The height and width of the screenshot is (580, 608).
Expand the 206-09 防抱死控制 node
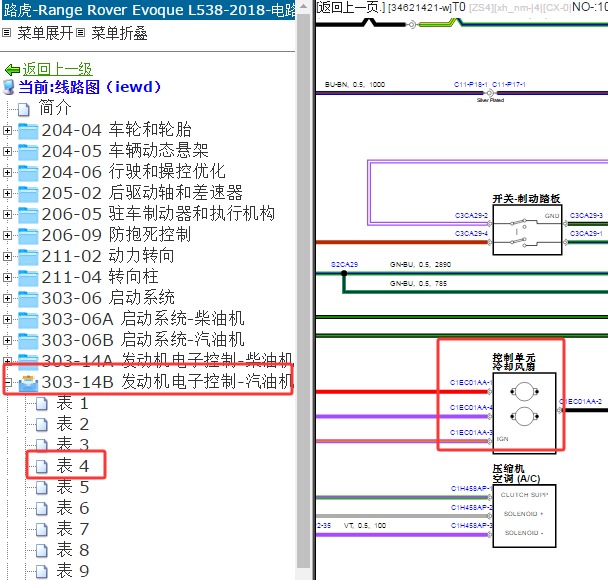[x=7, y=235]
